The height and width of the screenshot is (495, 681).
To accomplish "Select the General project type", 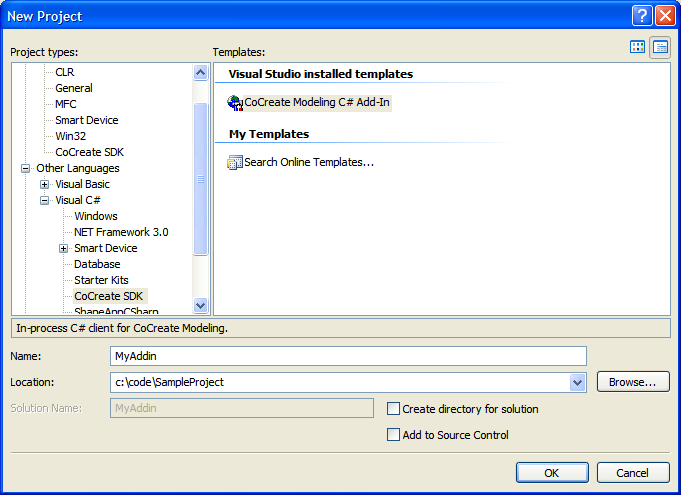I will (x=74, y=88).
